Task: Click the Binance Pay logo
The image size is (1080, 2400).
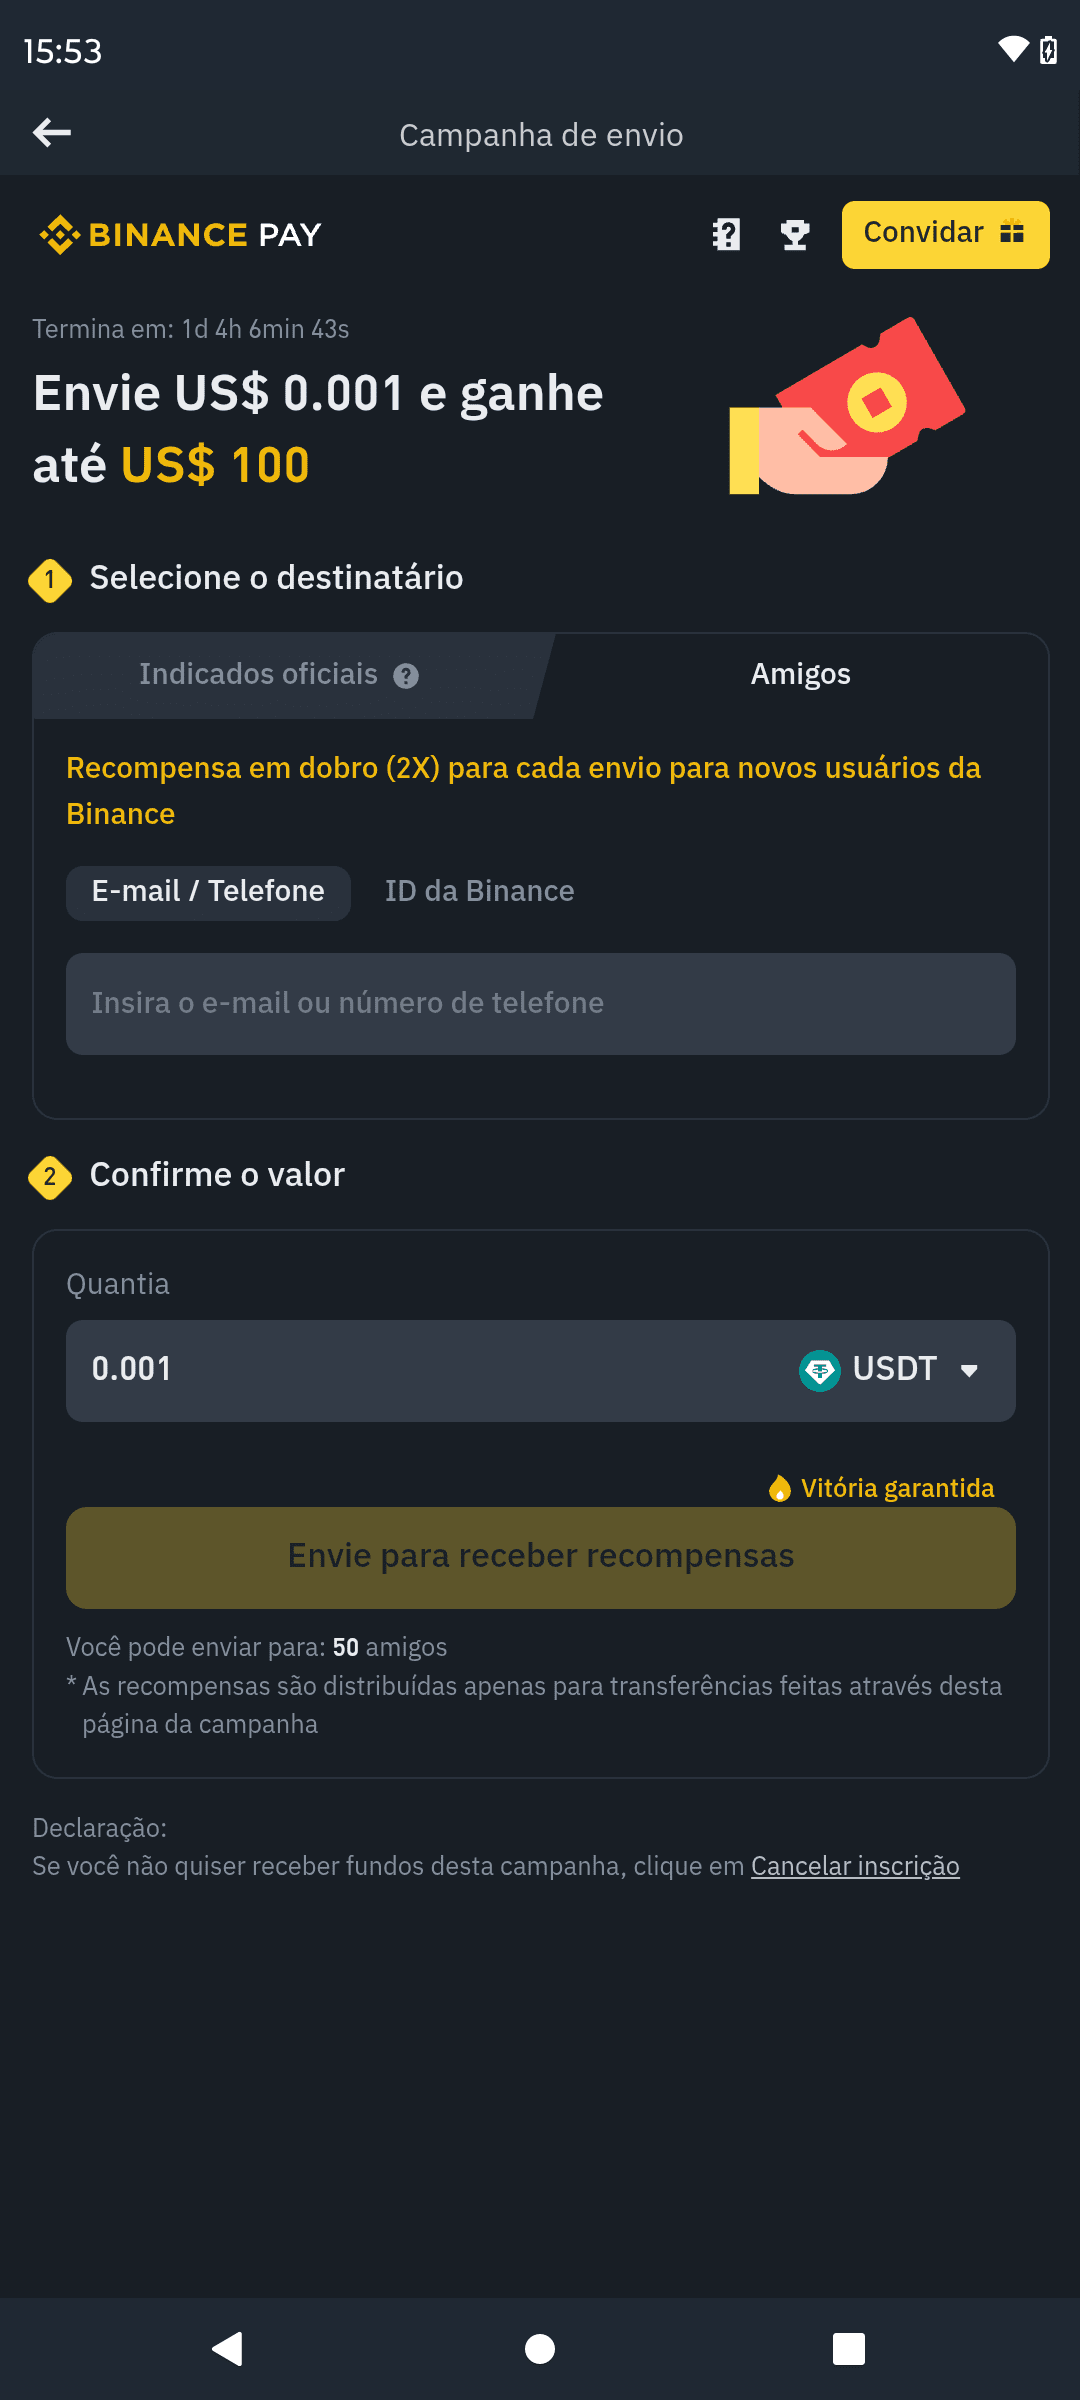Action: [x=180, y=235]
